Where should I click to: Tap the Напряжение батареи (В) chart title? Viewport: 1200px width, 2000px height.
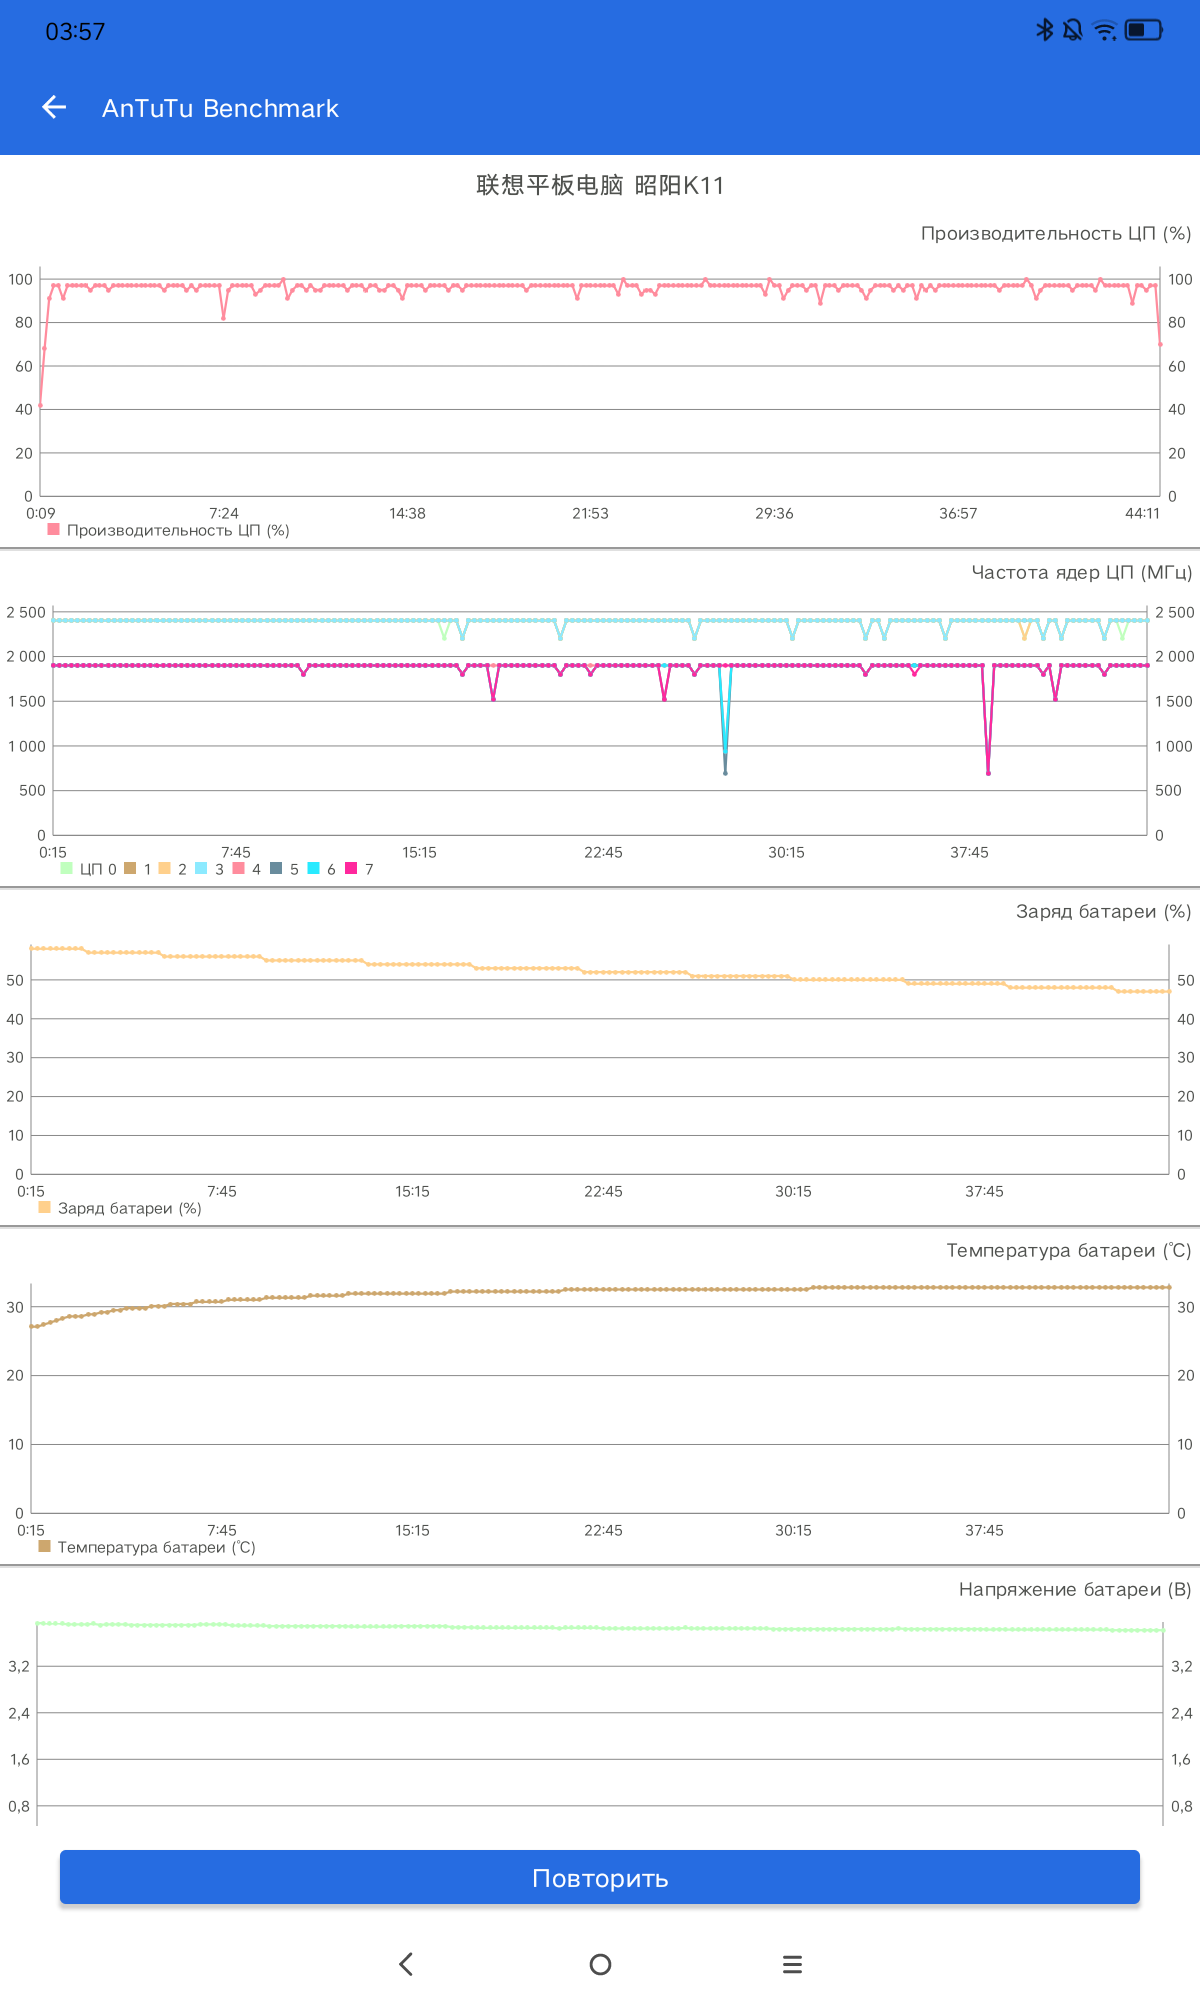[1075, 1589]
